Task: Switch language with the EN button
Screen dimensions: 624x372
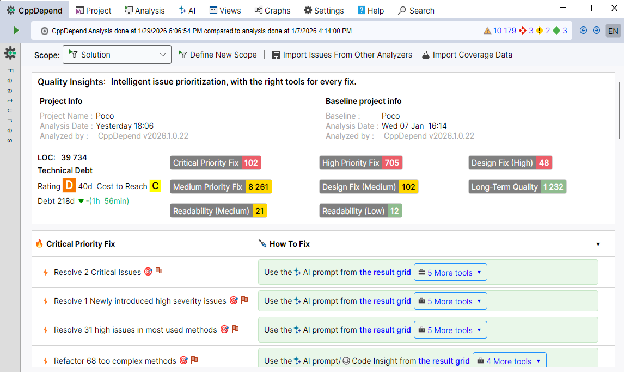Action: (613, 31)
